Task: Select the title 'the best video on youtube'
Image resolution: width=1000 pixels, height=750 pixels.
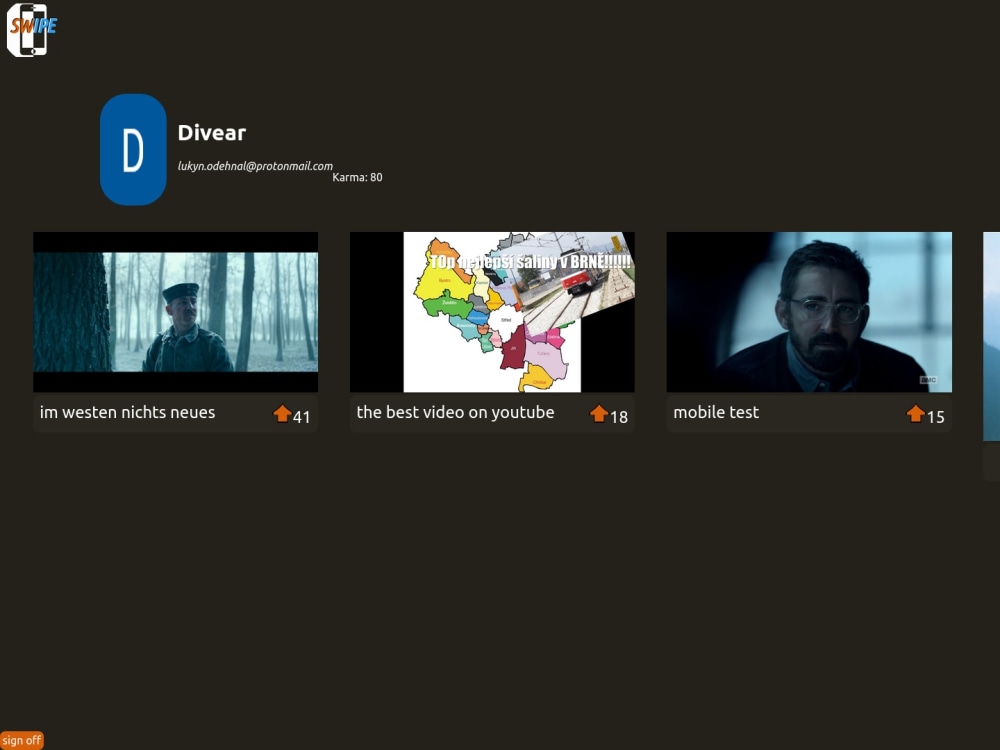Action: click(x=455, y=413)
